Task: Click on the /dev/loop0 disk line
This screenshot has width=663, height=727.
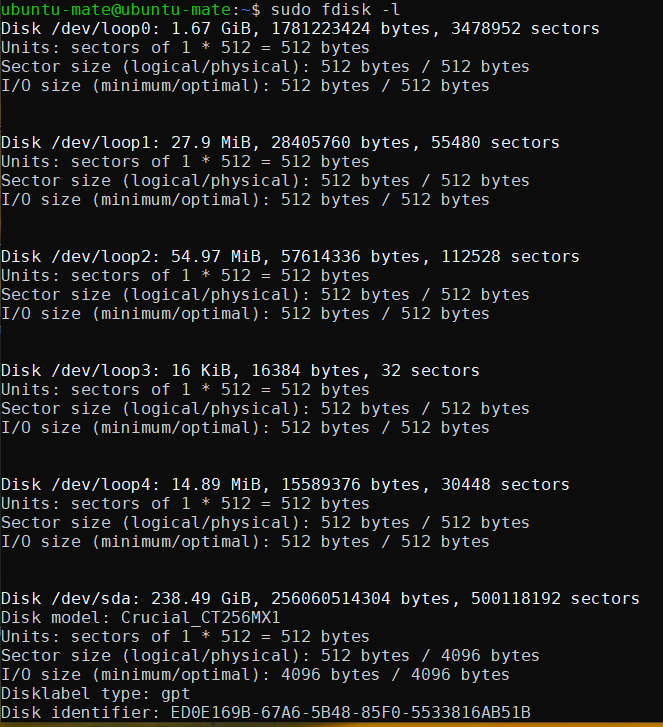Action: click(x=300, y=29)
